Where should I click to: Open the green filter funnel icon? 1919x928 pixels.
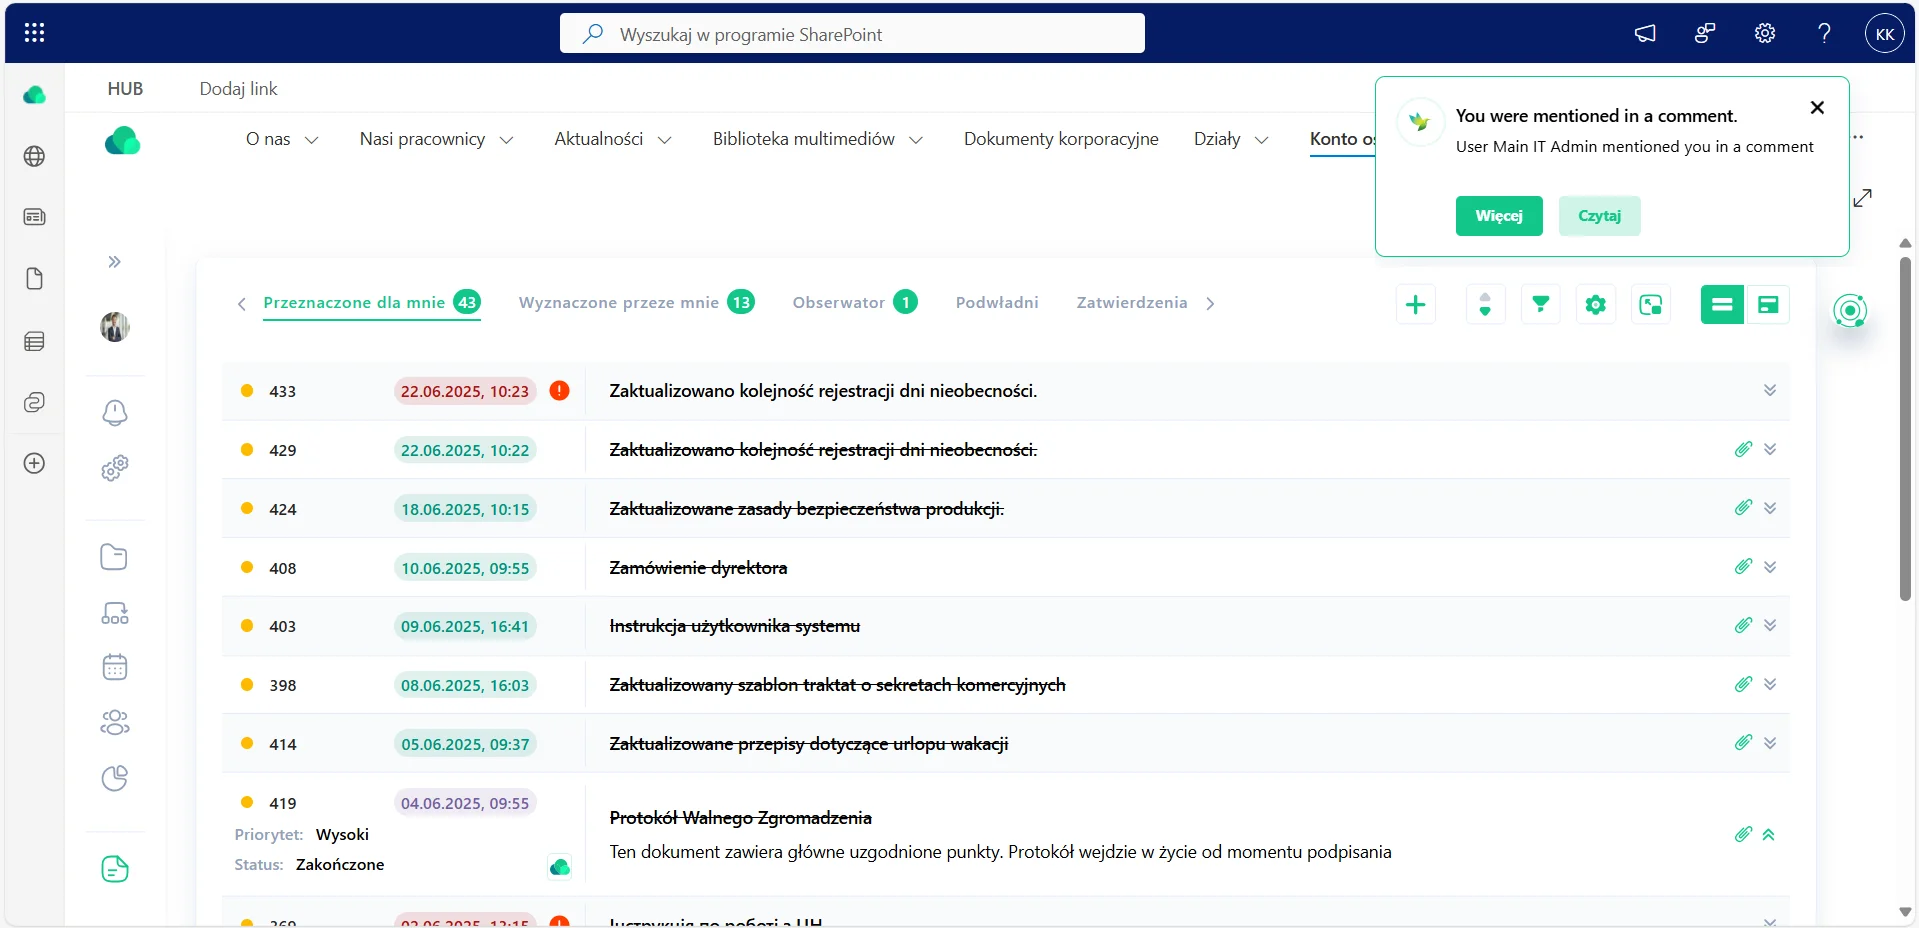(1540, 305)
